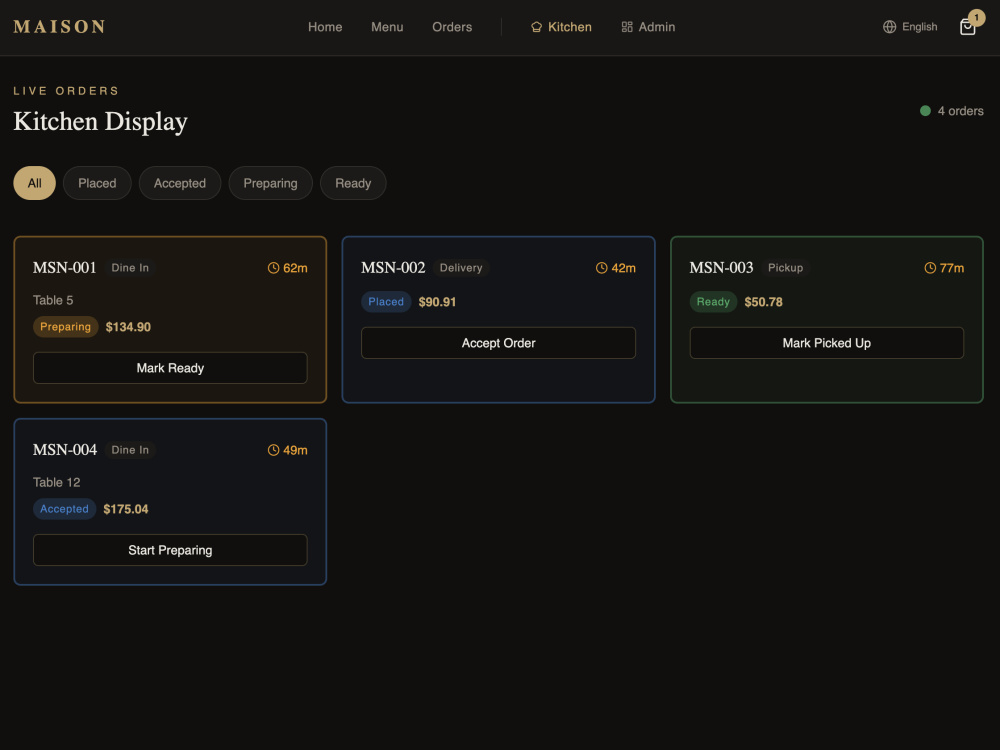Click the 77m elapsed time

pos(952,268)
